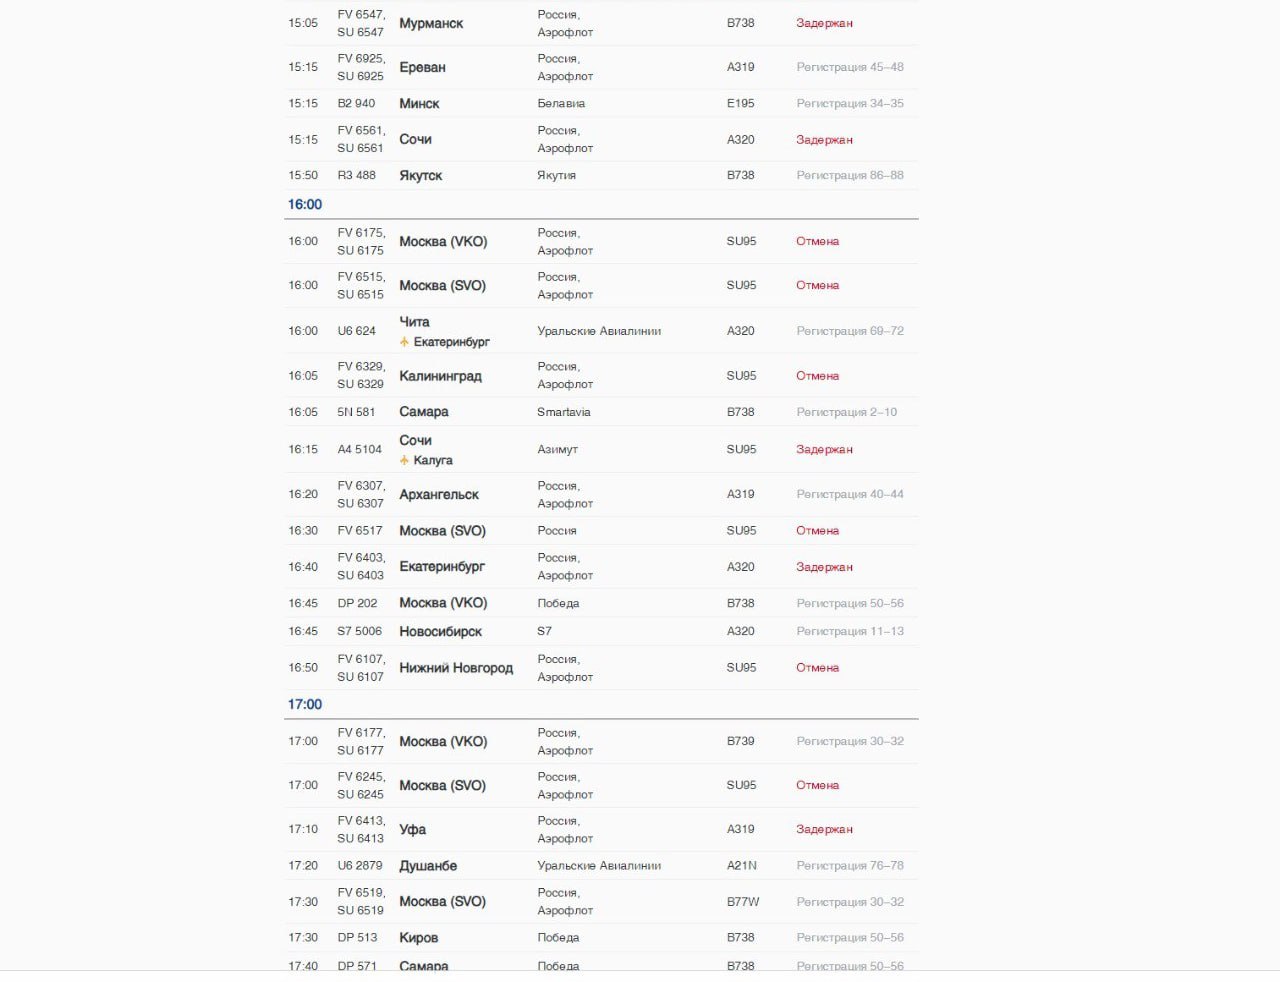Click the 17:00 hour section header
1280x982 pixels.
[305, 704]
